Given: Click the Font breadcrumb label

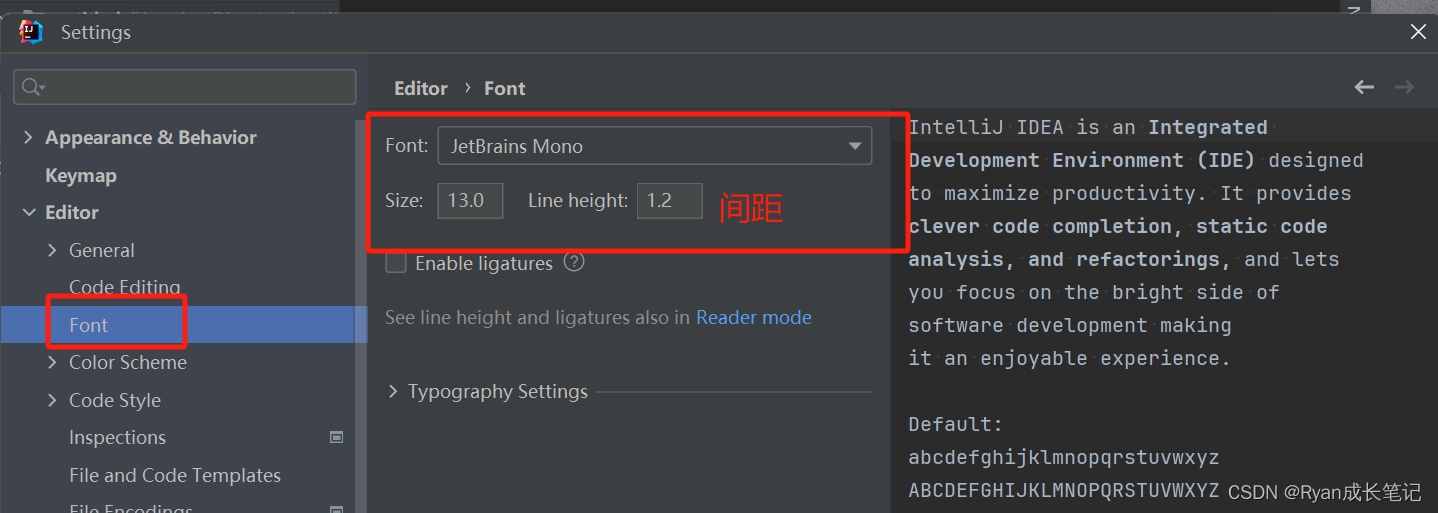Looking at the screenshot, I should pyautogui.click(x=504, y=88).
